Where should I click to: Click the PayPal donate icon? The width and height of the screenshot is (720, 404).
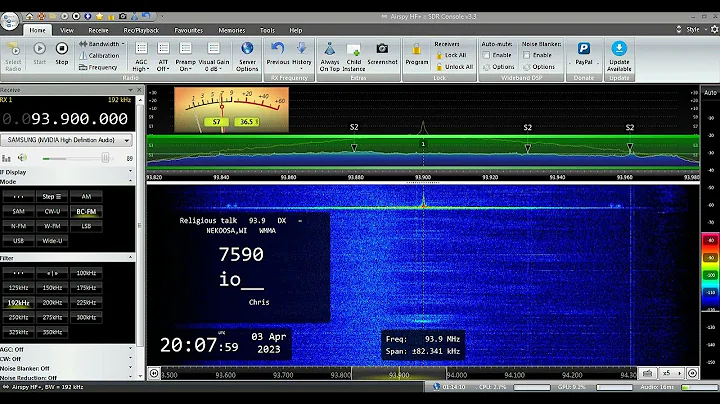click(x=584, y=48)
